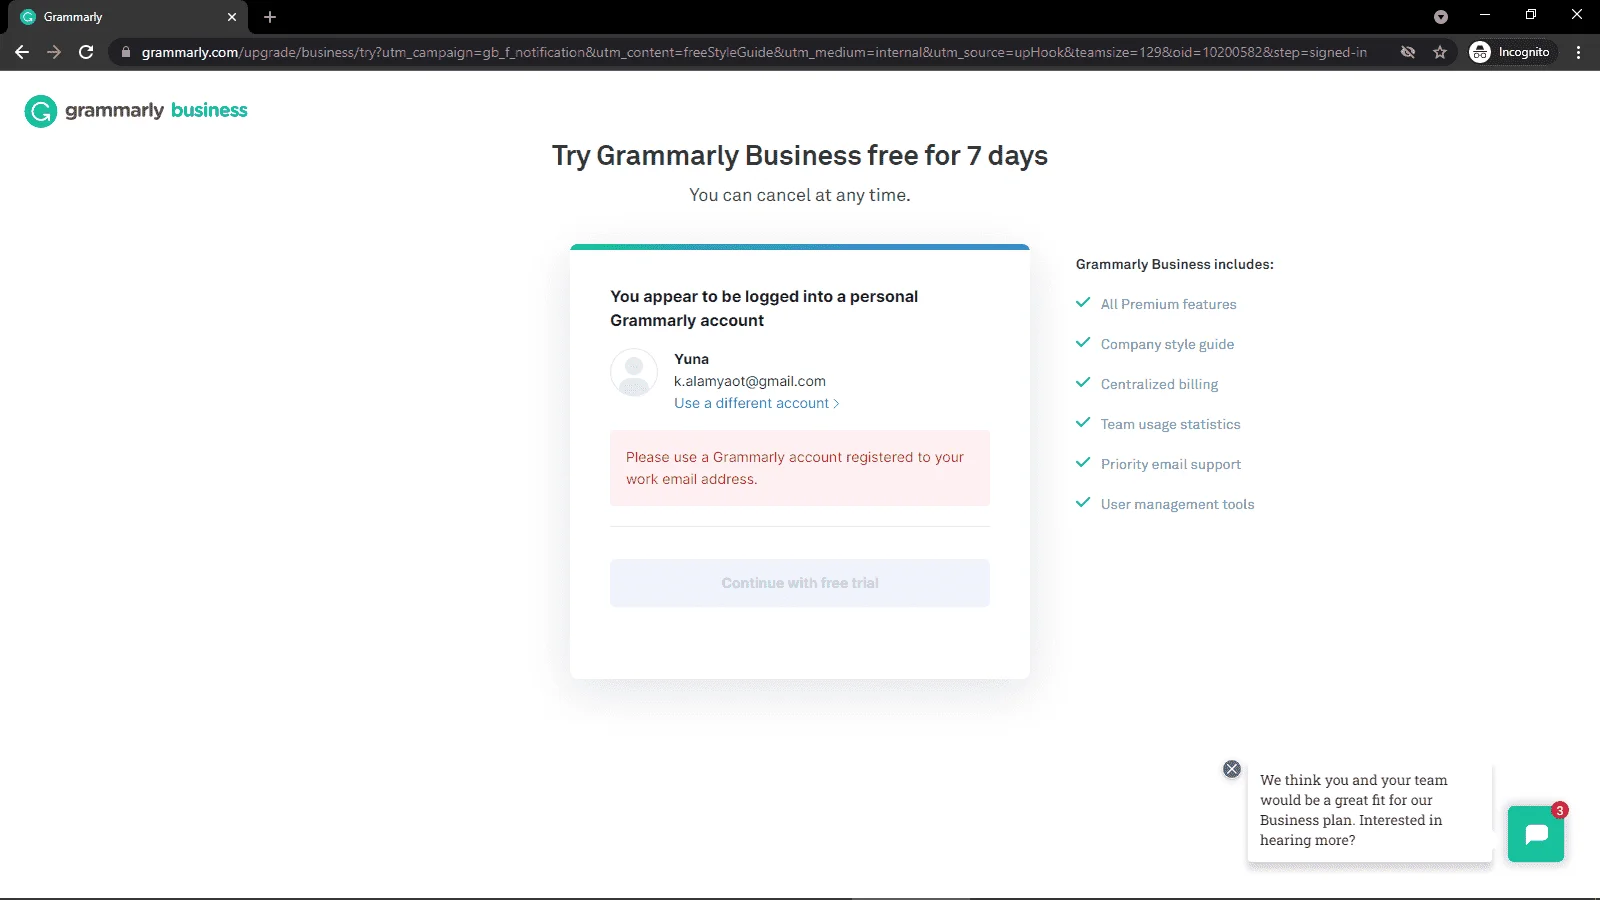Click the Centralized billing item

click(x=1159, y=384)
